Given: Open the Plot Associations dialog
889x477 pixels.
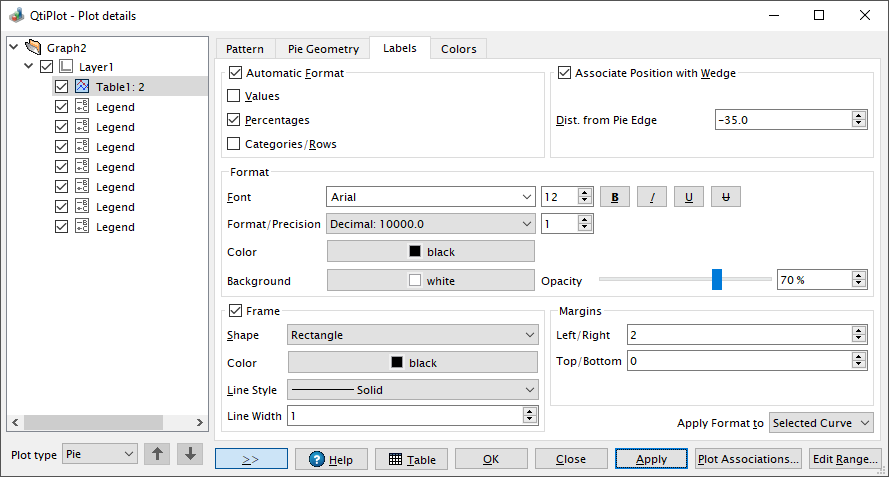Looking at the screenshot, I should (x=748, y=459).
